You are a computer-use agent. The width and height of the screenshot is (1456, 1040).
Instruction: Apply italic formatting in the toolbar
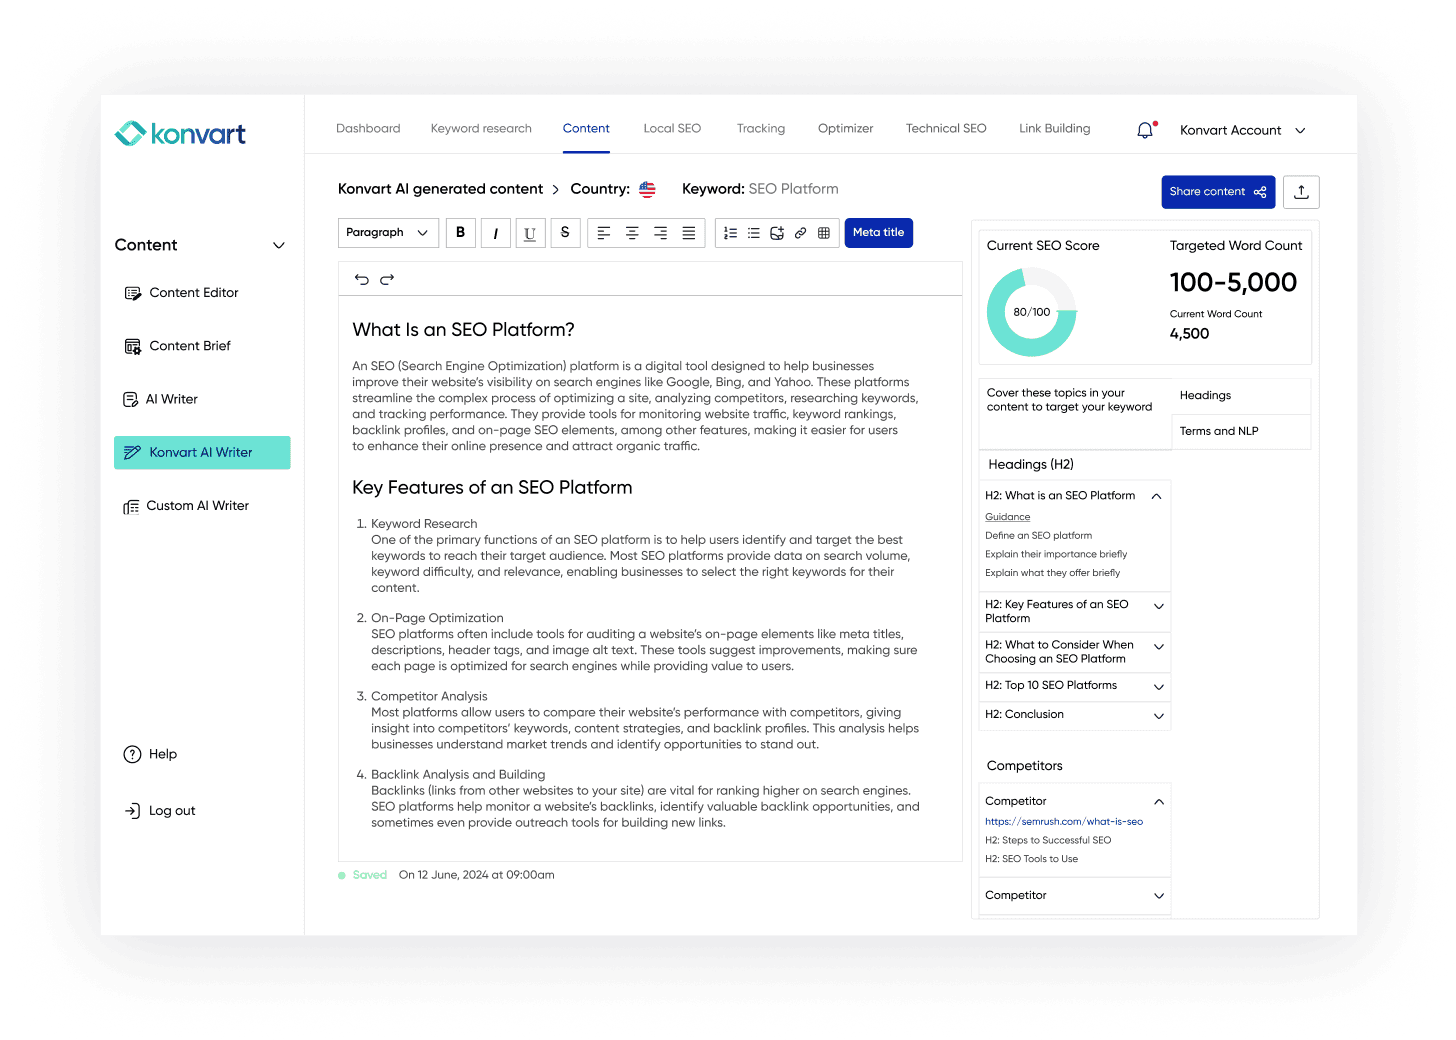495,232
